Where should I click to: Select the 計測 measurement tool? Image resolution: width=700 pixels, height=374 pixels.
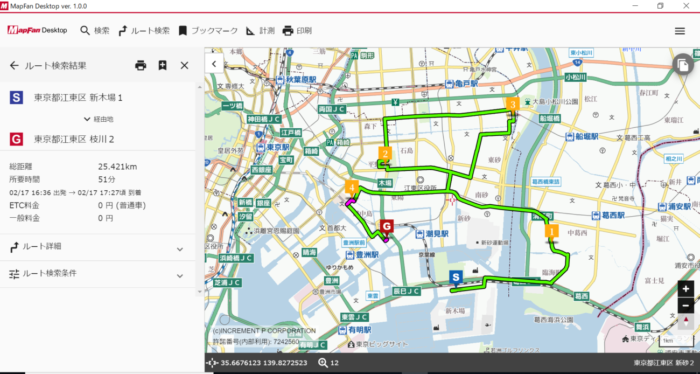[x=260, y=31]
